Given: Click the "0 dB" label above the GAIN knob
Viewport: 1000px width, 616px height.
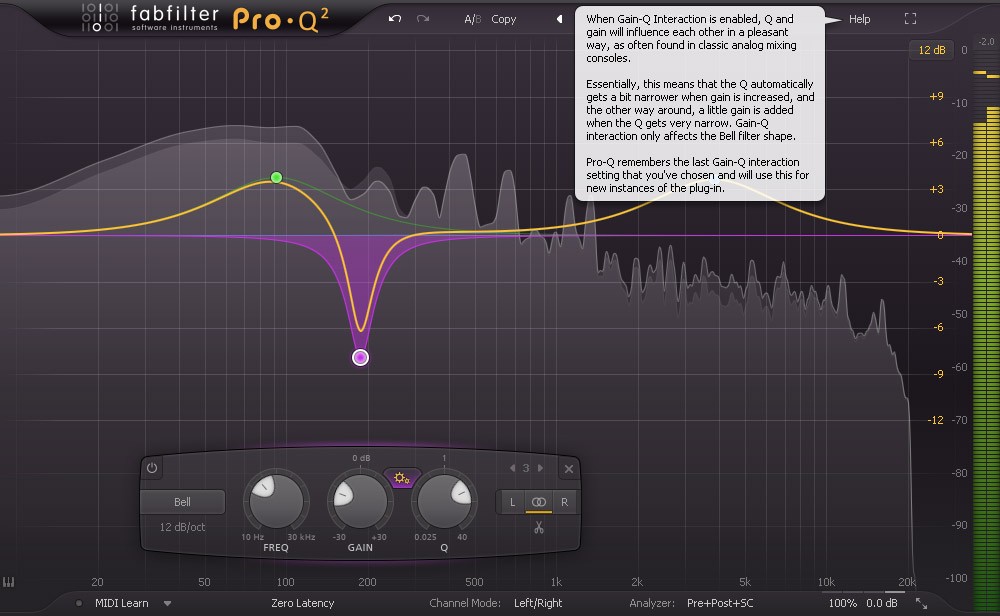Looking at the screenshot, I should tap(361, 458).
